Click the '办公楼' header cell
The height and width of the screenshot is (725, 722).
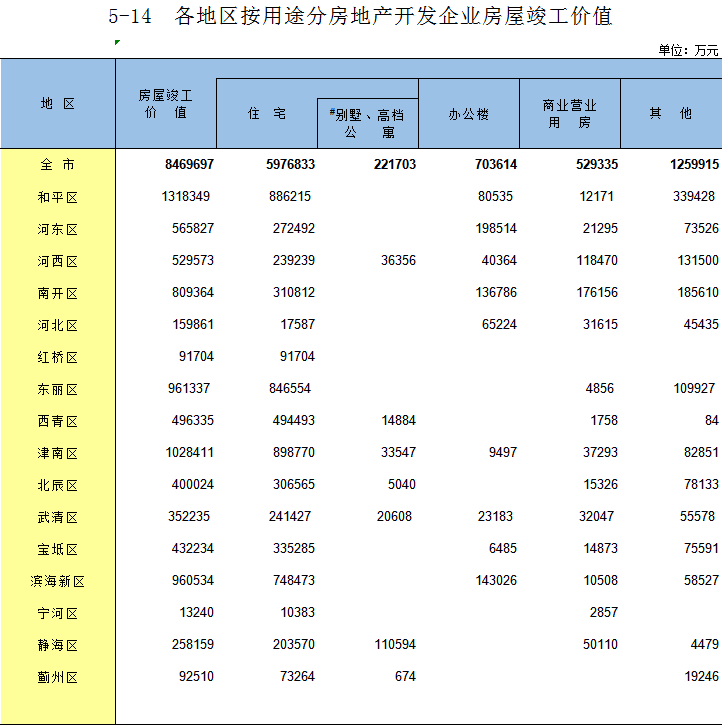469,114
